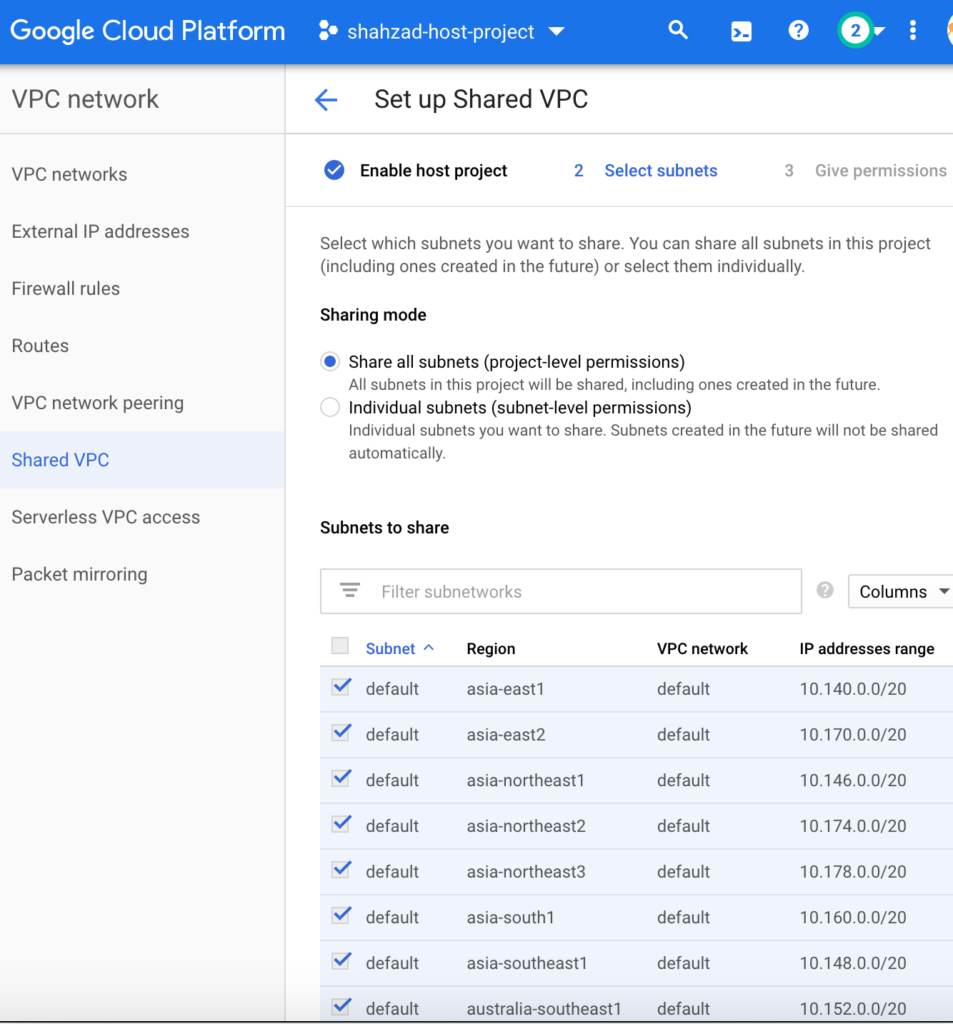Click the VPC network column header
Viewport: 953px width, 1024px height.
[x=702, y=648]
